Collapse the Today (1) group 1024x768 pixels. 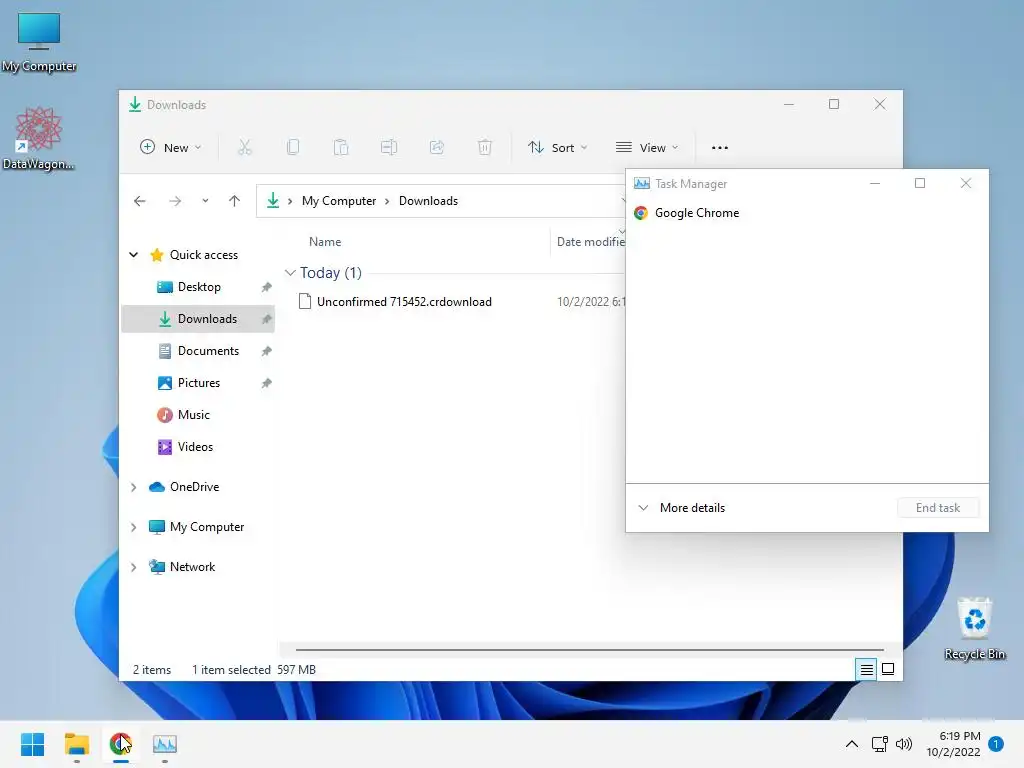coord(290,273)
